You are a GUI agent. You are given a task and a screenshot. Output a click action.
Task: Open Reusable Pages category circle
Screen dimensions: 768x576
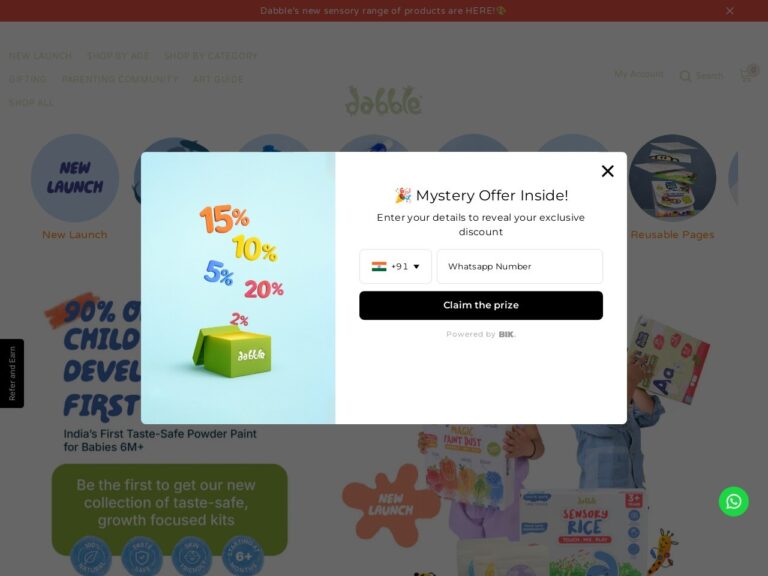click(x=672, y=178)
